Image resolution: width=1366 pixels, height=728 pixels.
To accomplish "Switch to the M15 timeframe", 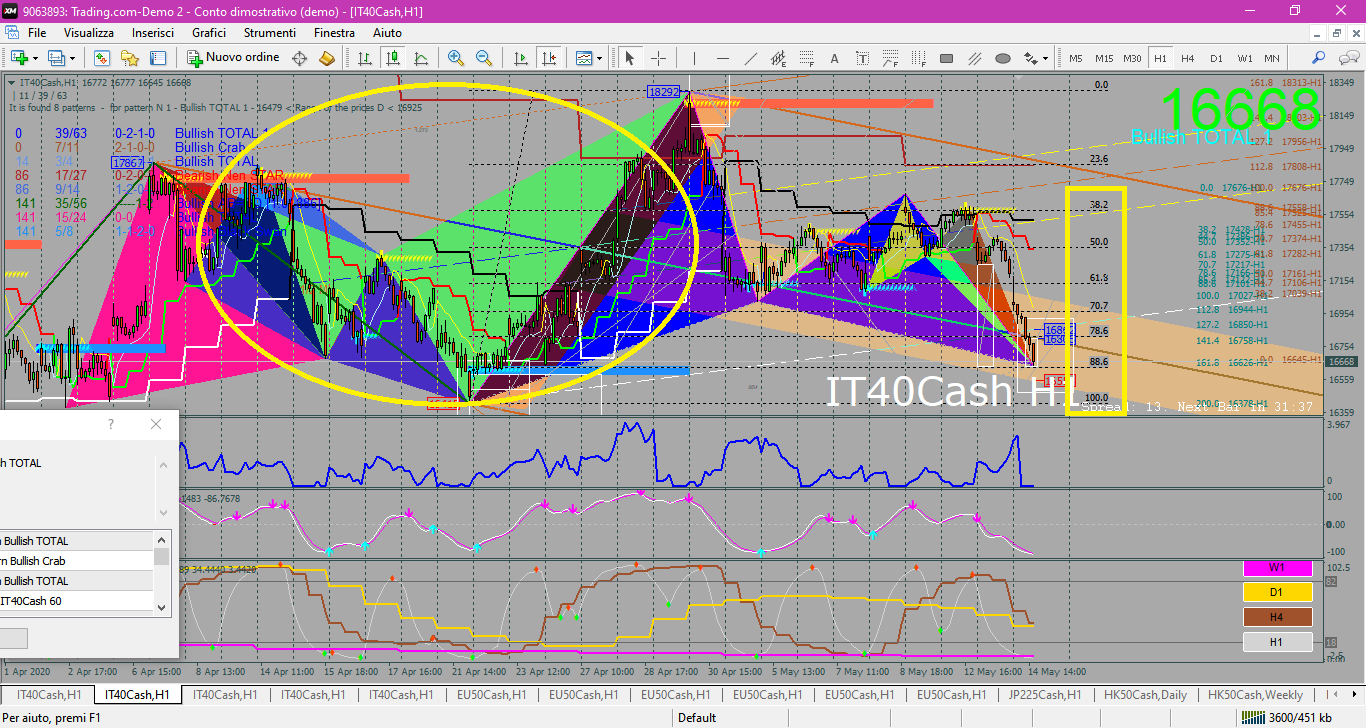I will tap(1104, 58).
